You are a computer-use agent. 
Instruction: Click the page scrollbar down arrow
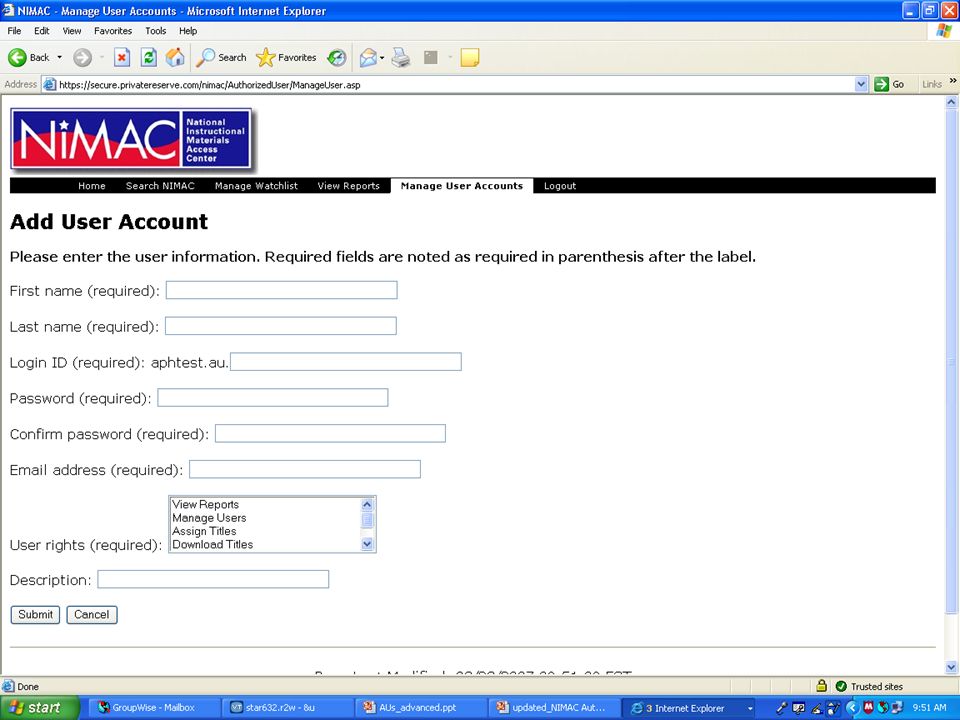click(951, 667)
